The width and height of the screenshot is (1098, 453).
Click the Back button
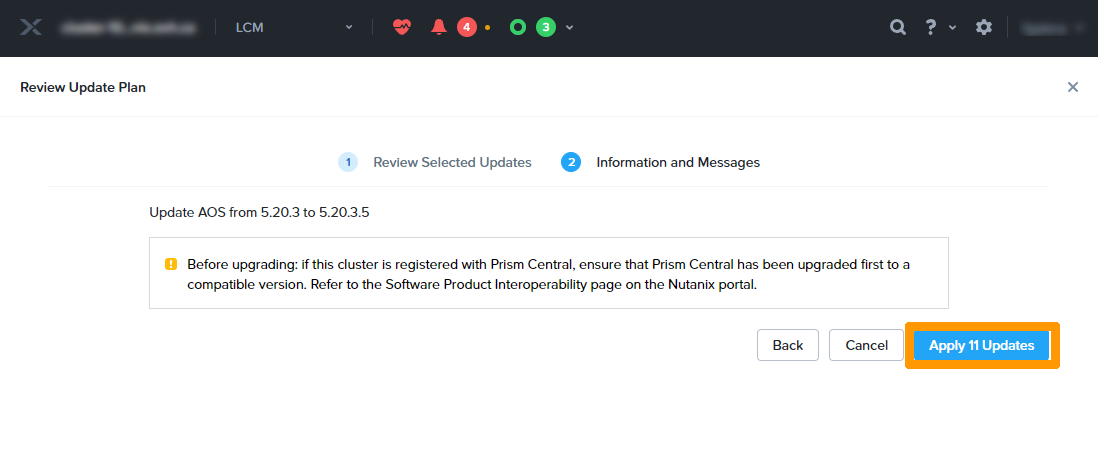coord(788,345)
